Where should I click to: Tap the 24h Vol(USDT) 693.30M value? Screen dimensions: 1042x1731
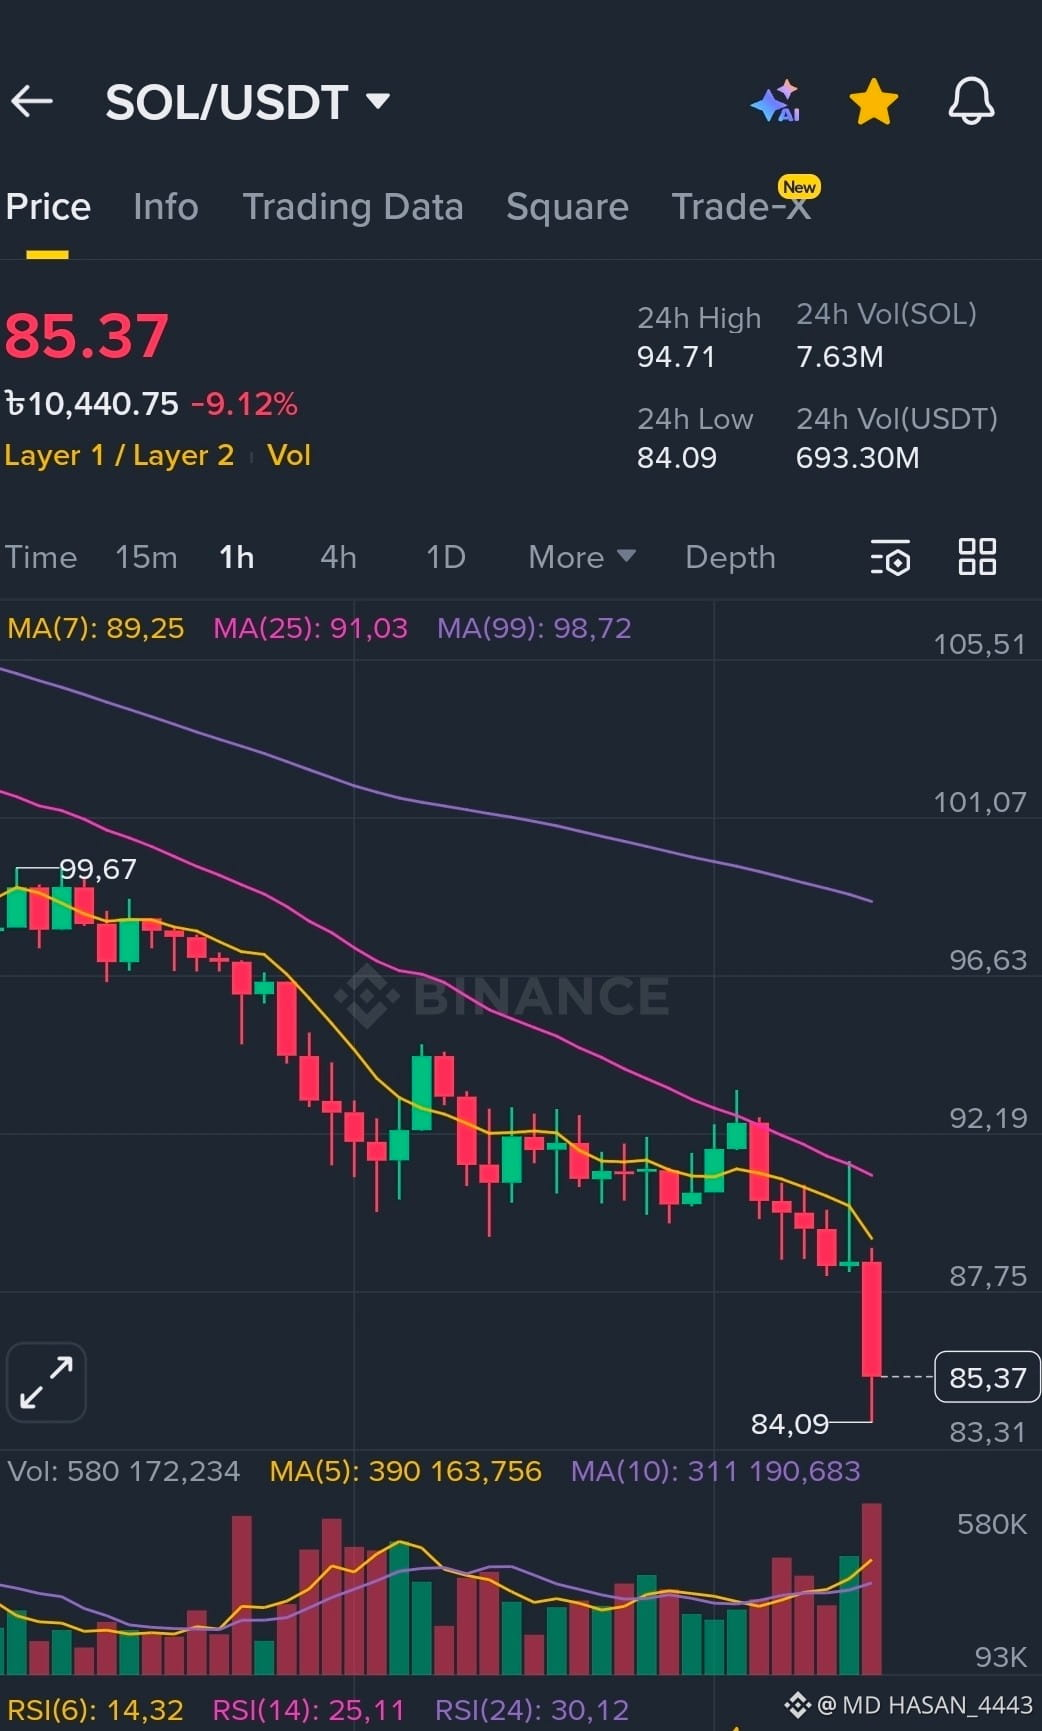[857, 458]
